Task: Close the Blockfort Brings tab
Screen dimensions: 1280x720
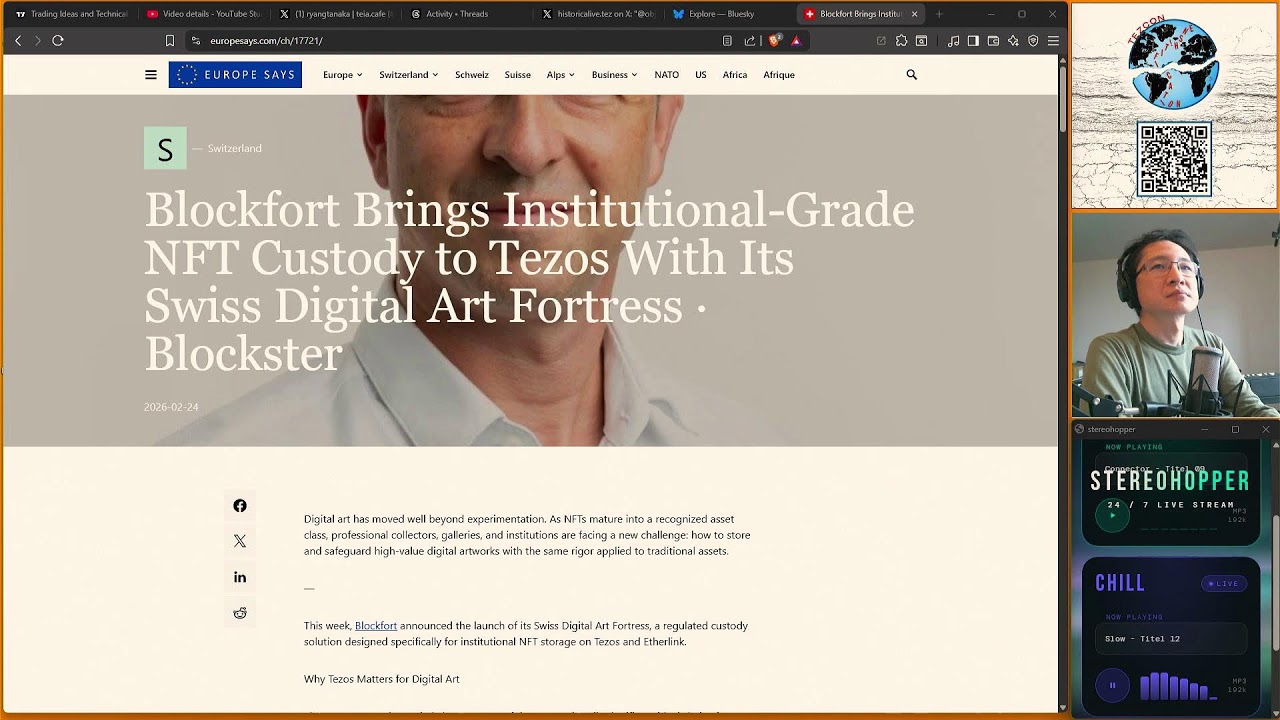Action: point(914,14)
